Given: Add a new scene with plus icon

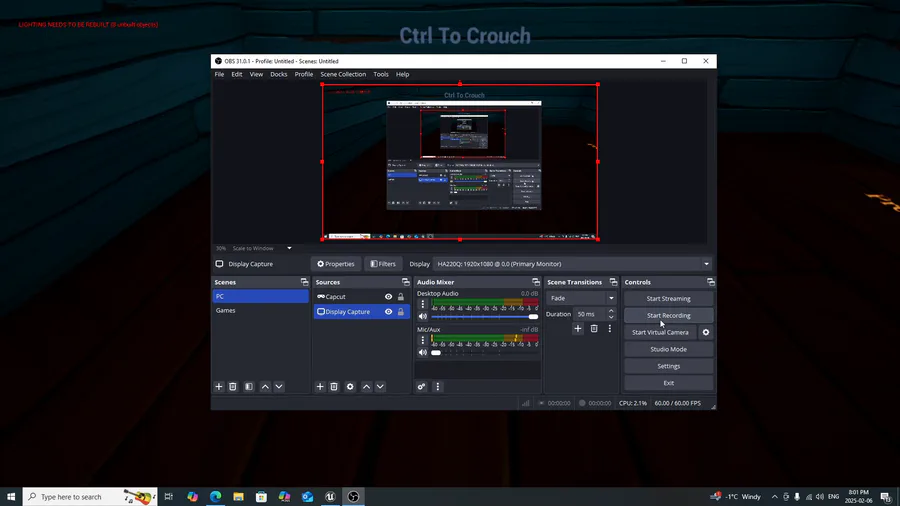Looking at the screenshot, I should point(219,387).
